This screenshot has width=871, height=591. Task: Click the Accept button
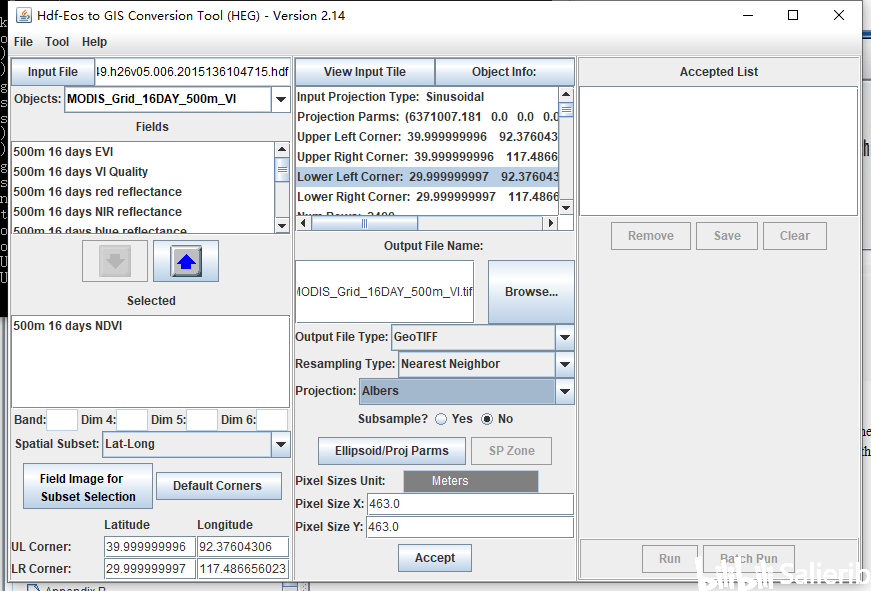435,558
